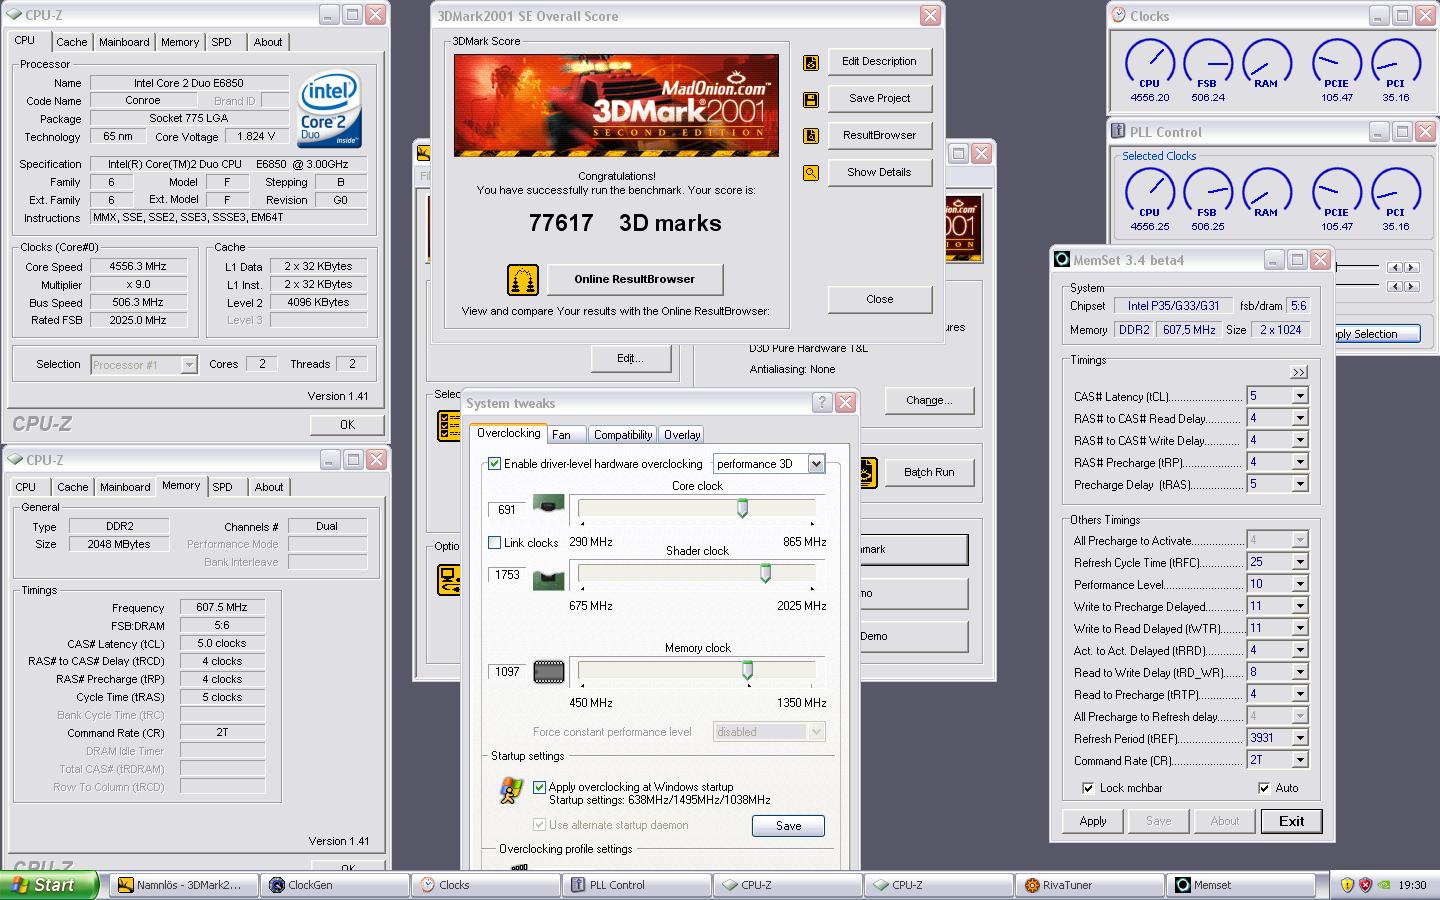Open Memset from the taskbar

(x=1242, y=885)
